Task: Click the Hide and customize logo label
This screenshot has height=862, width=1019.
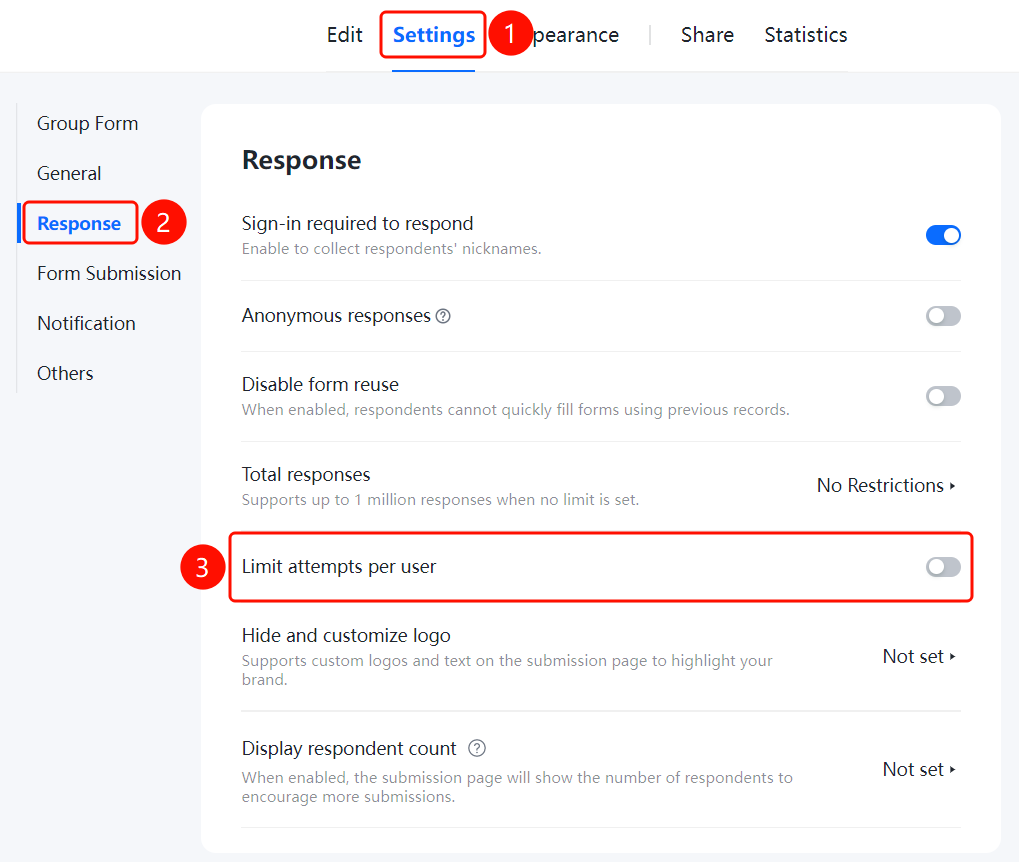Action: (x=346, y=635)
